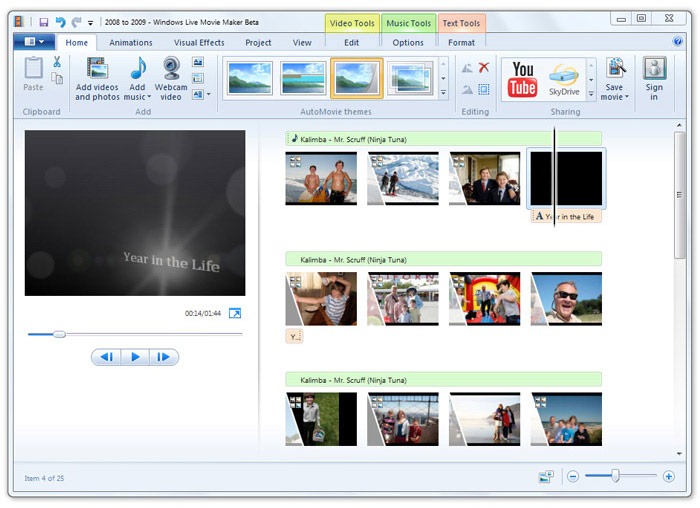Share movie to SkyDrive
The width and height of the screenshot is (700, 508).
click(564, 79)
